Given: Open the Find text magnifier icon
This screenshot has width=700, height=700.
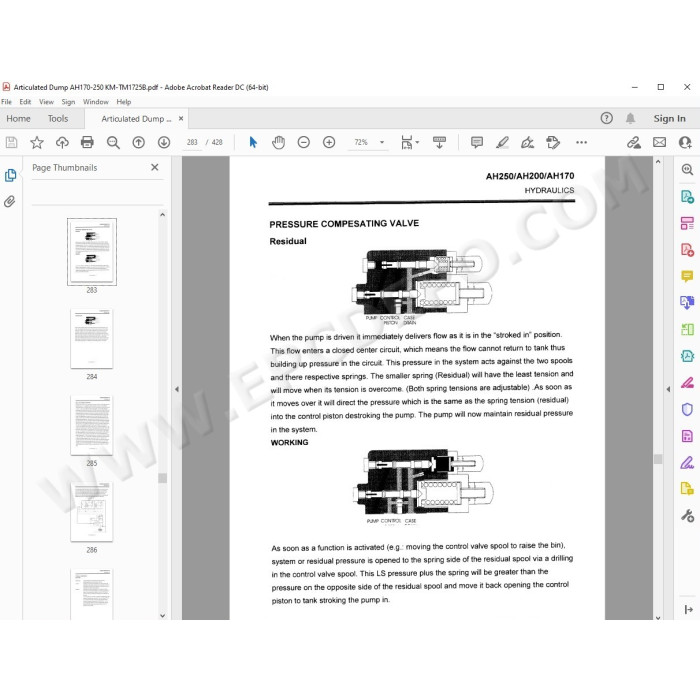Looking at the screenshot, I should tap(113, 142).
